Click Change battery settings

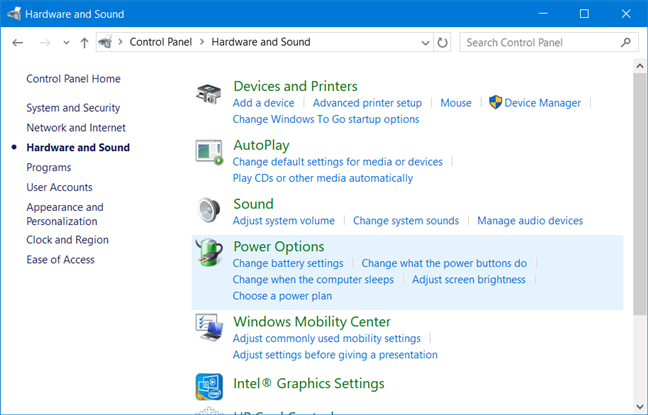(x=288, y=263)
